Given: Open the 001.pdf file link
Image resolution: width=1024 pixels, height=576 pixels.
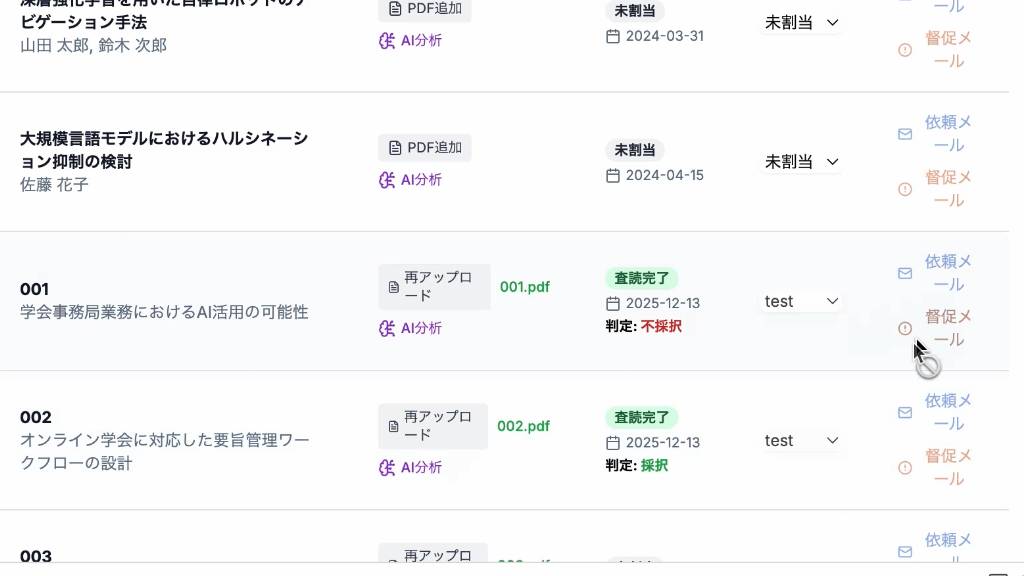Looking at the screenshot, I should pyautogui.click(x=525, y=287).
